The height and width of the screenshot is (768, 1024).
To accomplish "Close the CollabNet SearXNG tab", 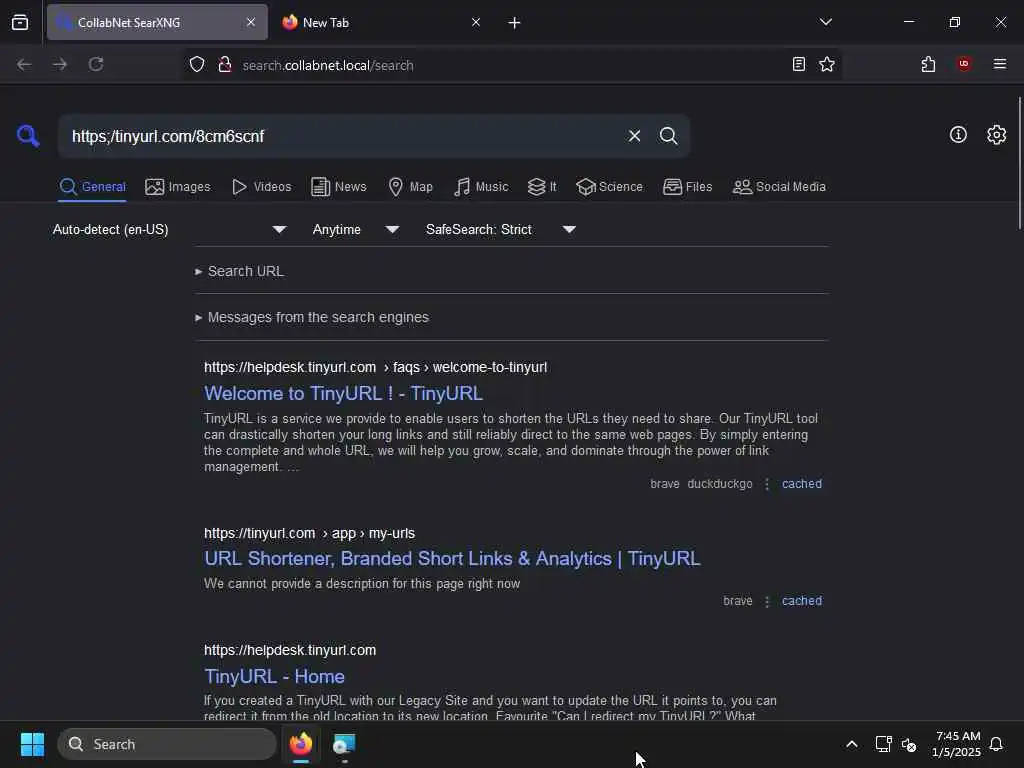I will point(251,22).
